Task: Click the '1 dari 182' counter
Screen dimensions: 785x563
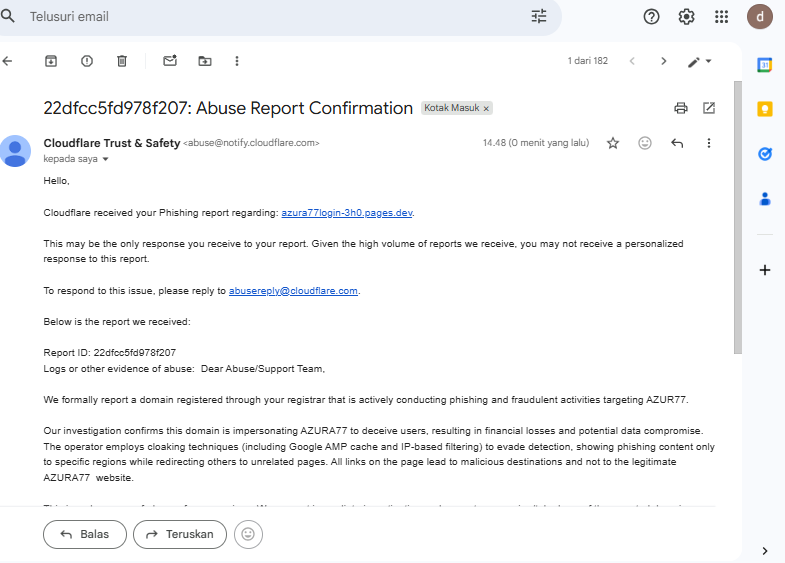Action: tap(588, 61)
